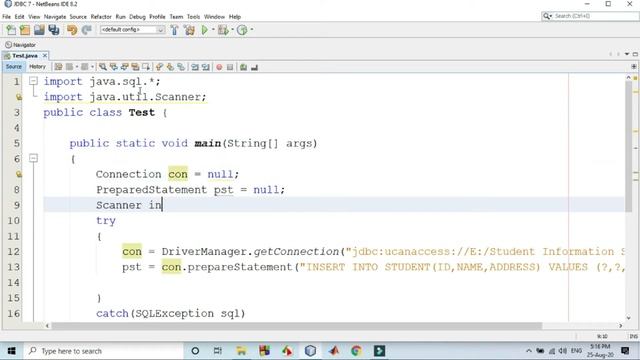Click the Find Selection magnifier icon
Screen dimensions: 640x360
coord(103,67)
